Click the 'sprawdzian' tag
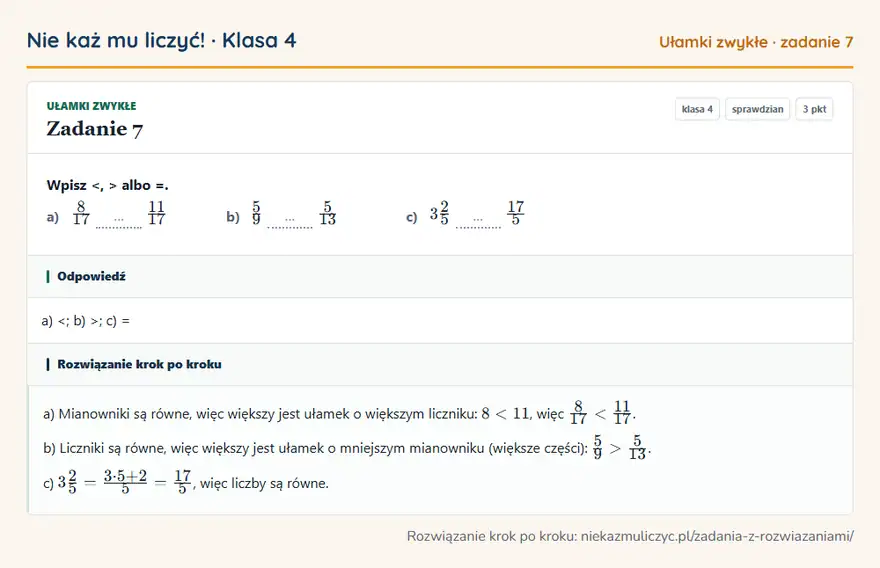Screen dimensions: 880x568 pyautogui.click(x=757, y=109)
